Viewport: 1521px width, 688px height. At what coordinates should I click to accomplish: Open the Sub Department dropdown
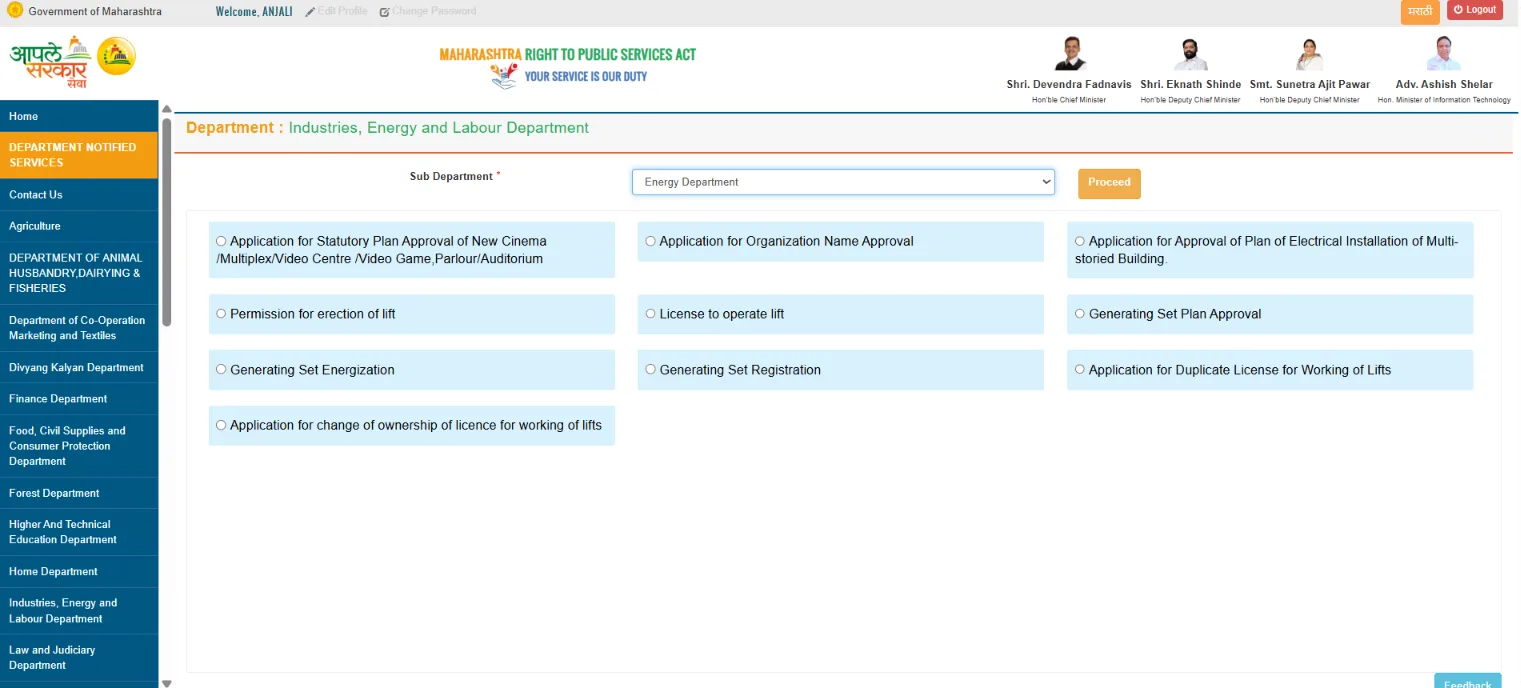(x=843, y=182)
